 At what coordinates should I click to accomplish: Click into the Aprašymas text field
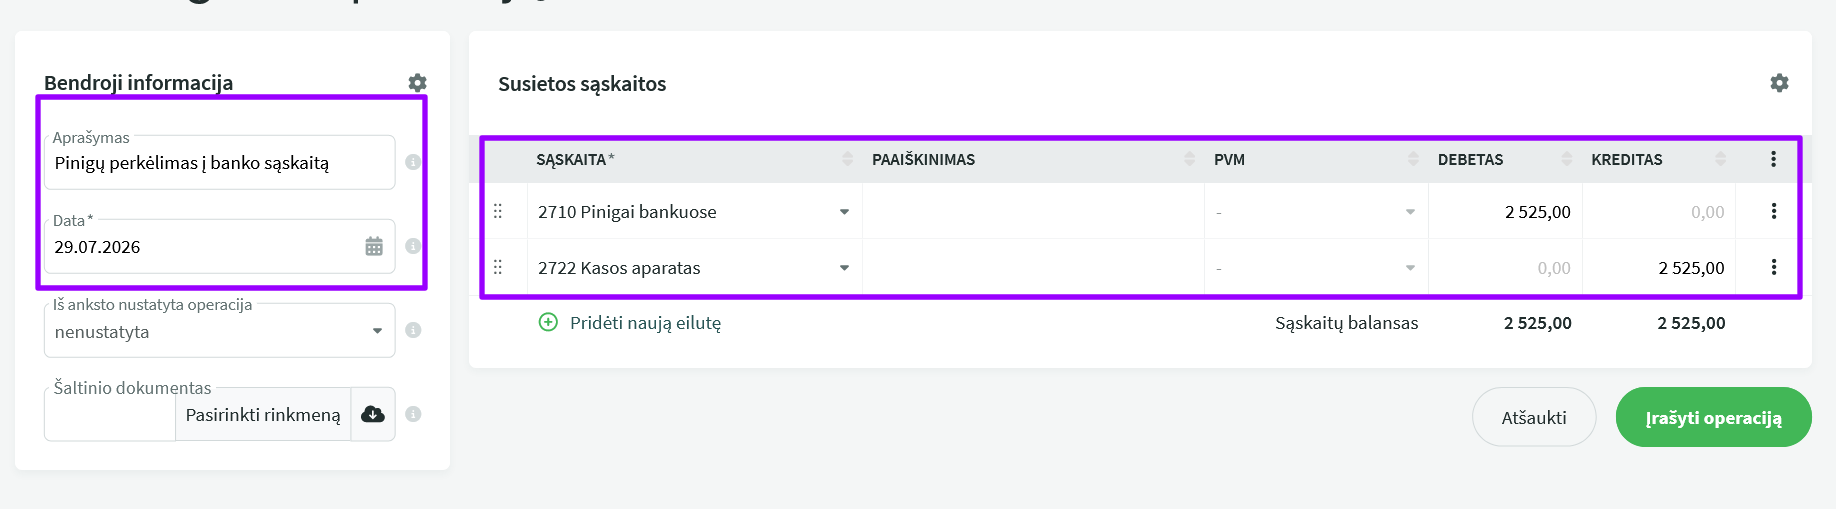[219, 163]
